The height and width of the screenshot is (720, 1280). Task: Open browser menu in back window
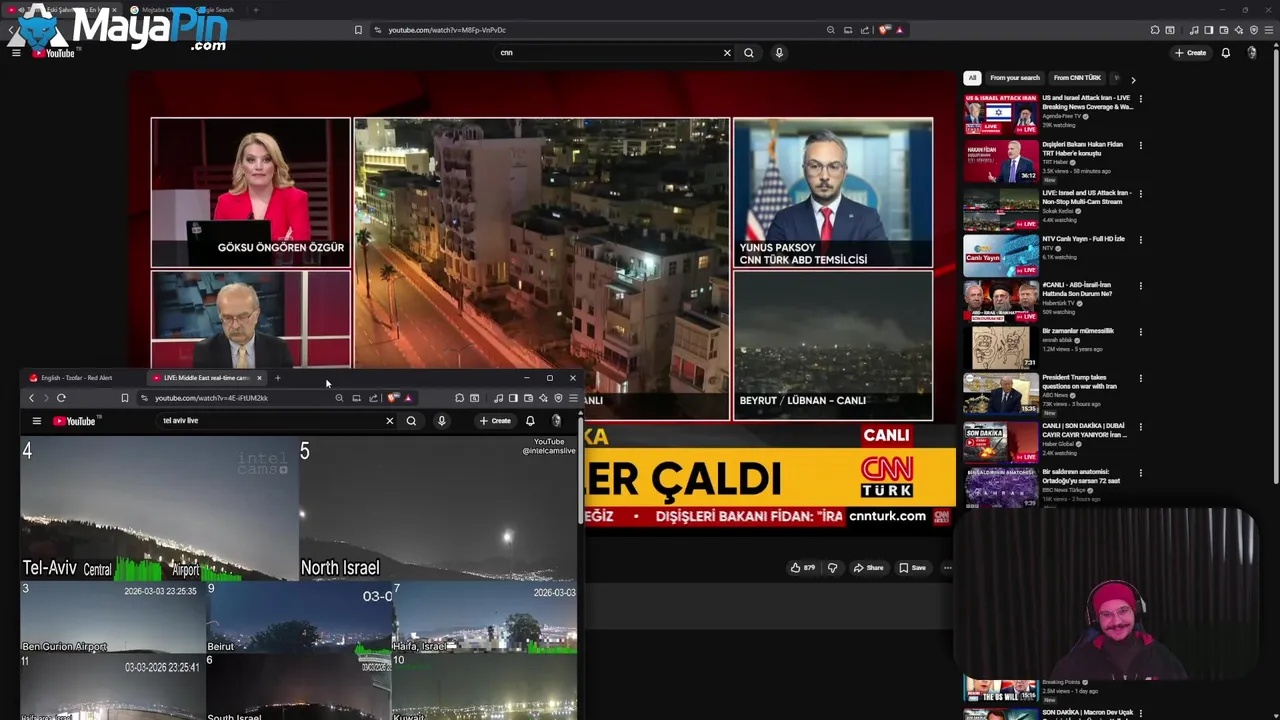tap(1269, 30)
